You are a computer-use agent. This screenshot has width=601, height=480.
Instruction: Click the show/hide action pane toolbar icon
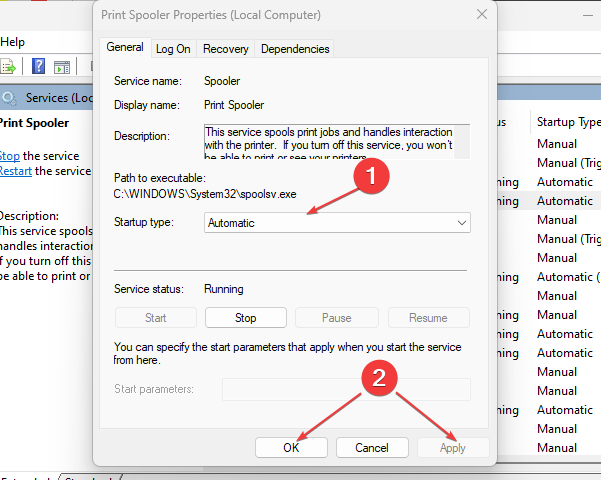click(x=62, y=67)
